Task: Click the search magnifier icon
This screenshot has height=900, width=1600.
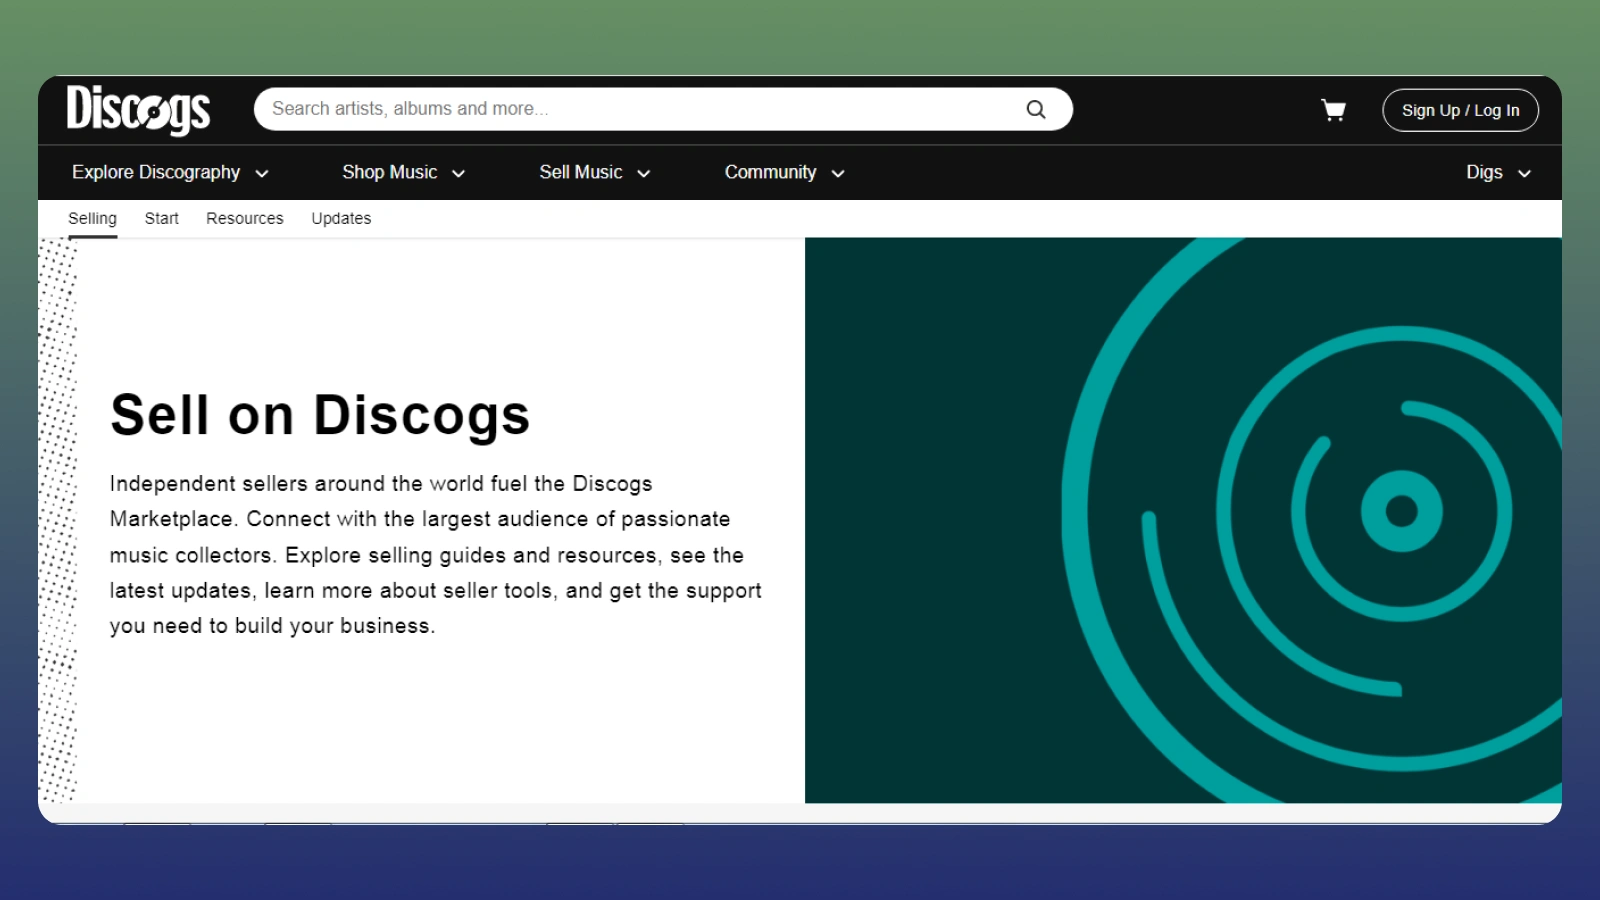Action: (x=1036, y=109)
